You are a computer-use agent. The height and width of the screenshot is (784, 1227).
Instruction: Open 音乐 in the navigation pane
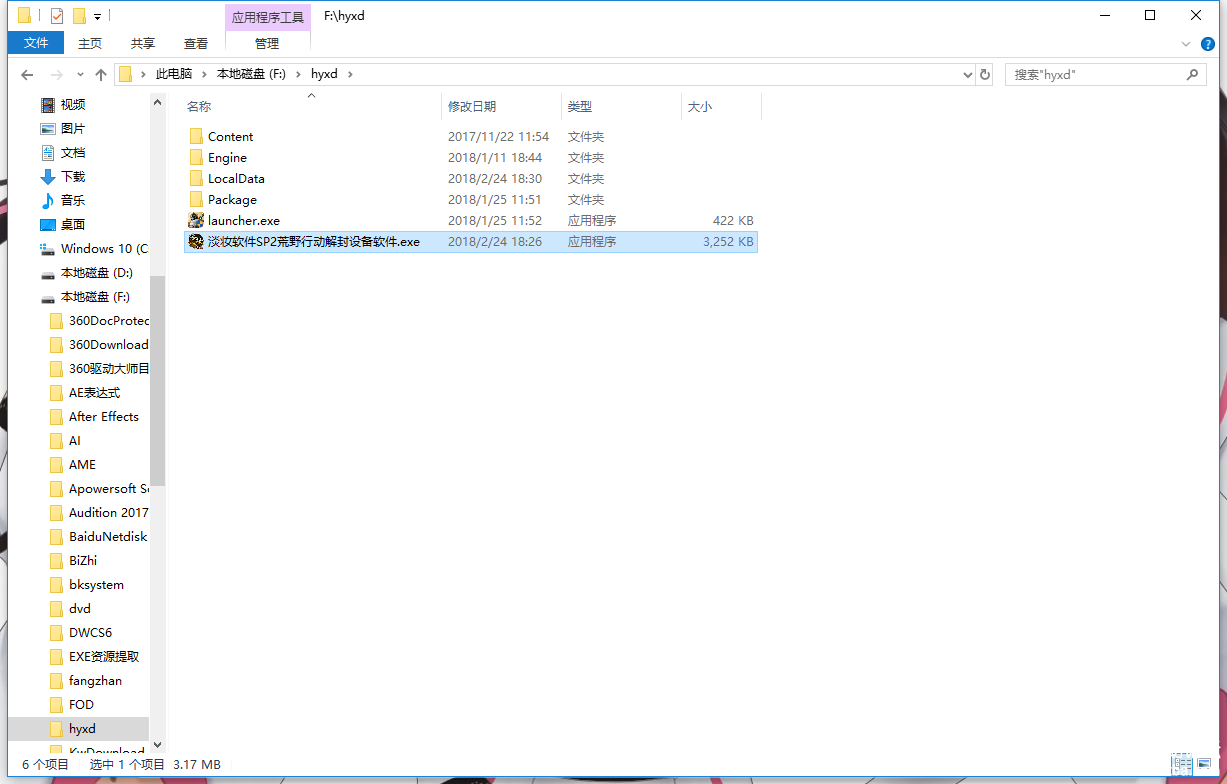point(73,201)
